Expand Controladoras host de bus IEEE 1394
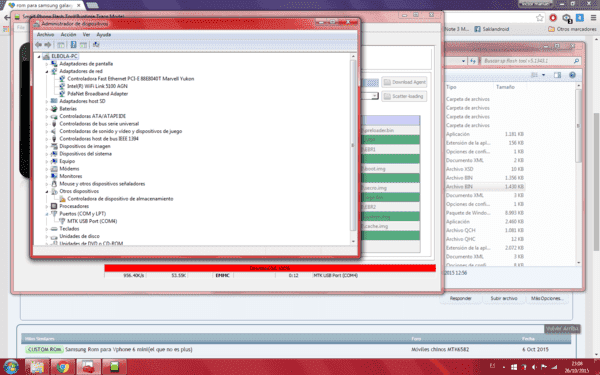 pos(47,139)
